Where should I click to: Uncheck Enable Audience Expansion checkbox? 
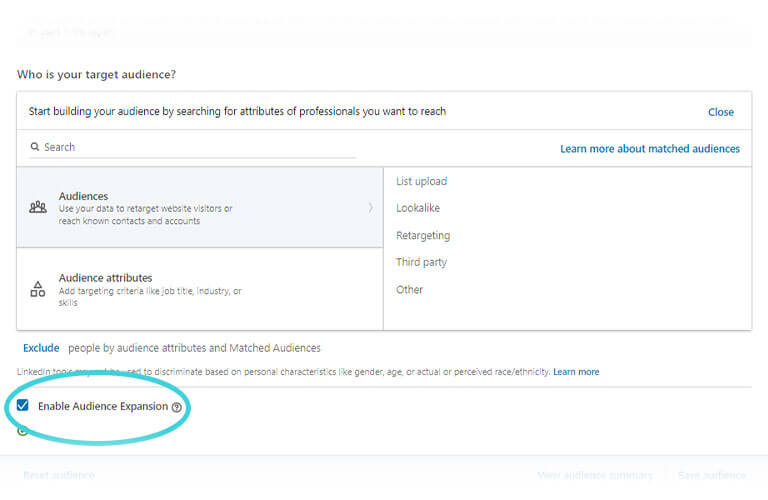click(x=23, y=406)
